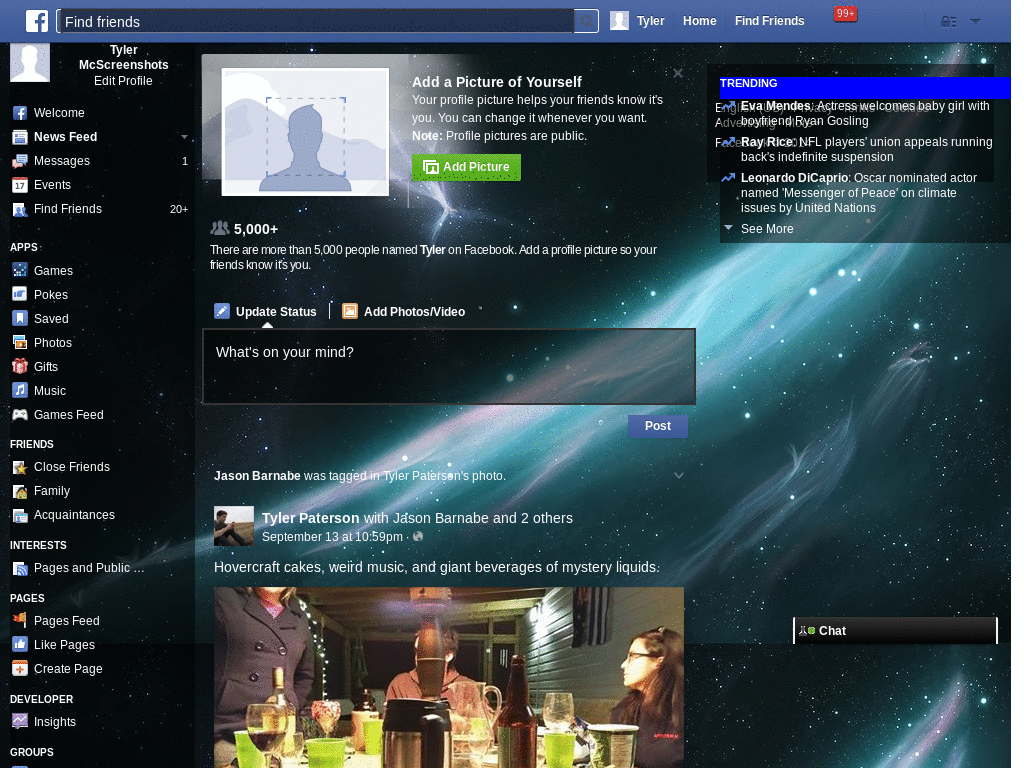
Task: Open the Chat bar
Action: coord(895,631)
